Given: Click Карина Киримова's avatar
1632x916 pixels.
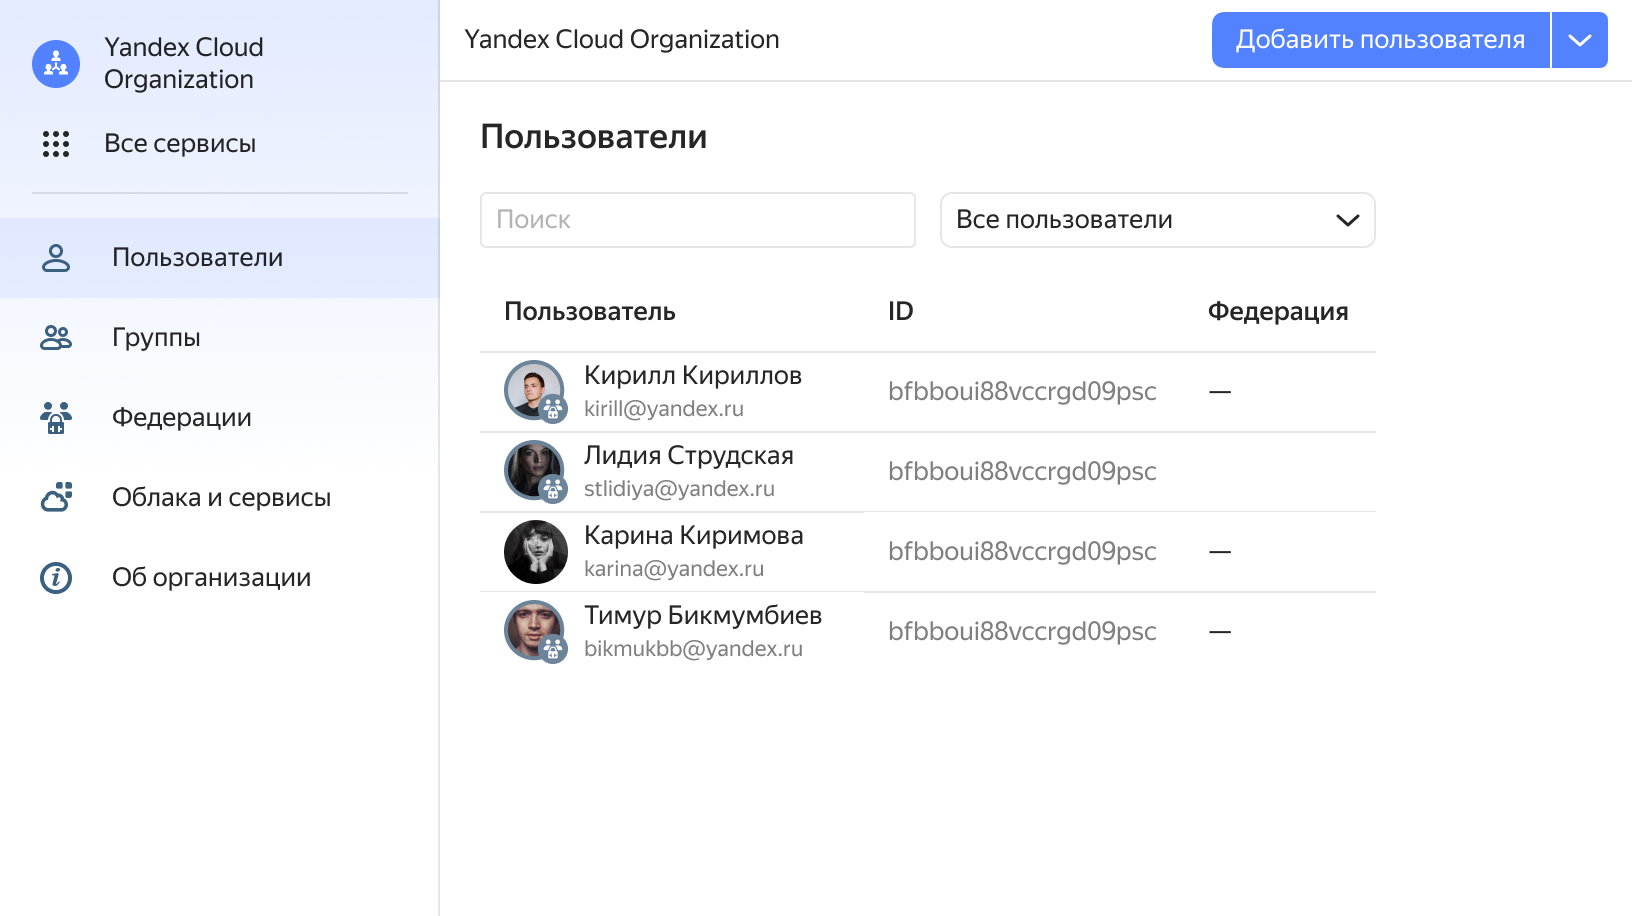Looking at the screenshot, I should click(x=536, y=552).
